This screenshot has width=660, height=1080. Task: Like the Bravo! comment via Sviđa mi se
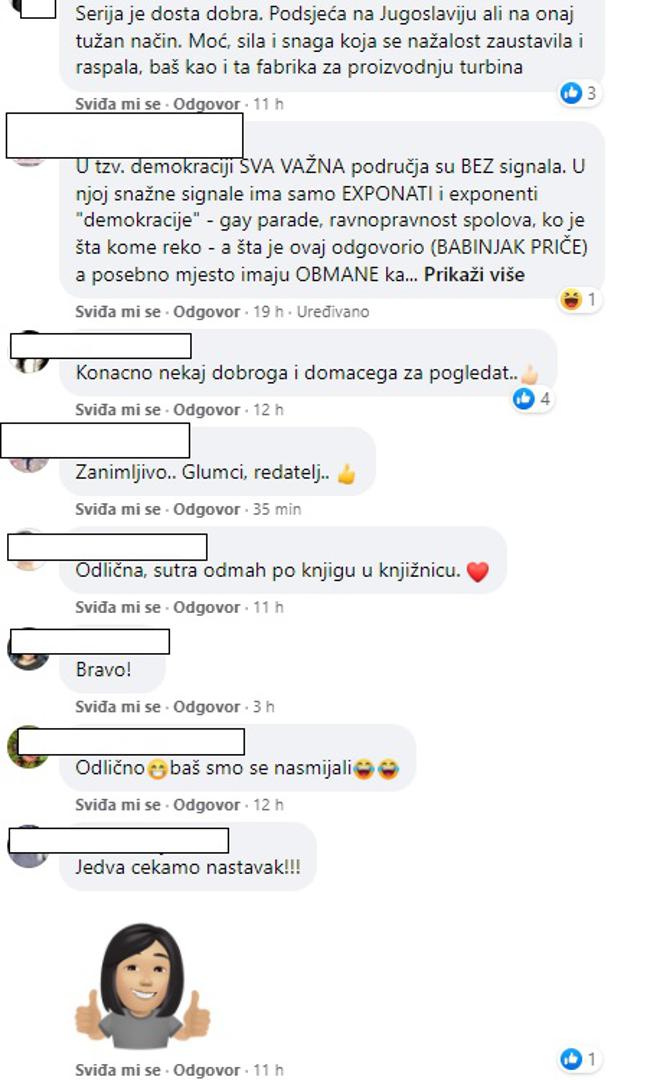(x=118, y=707)
